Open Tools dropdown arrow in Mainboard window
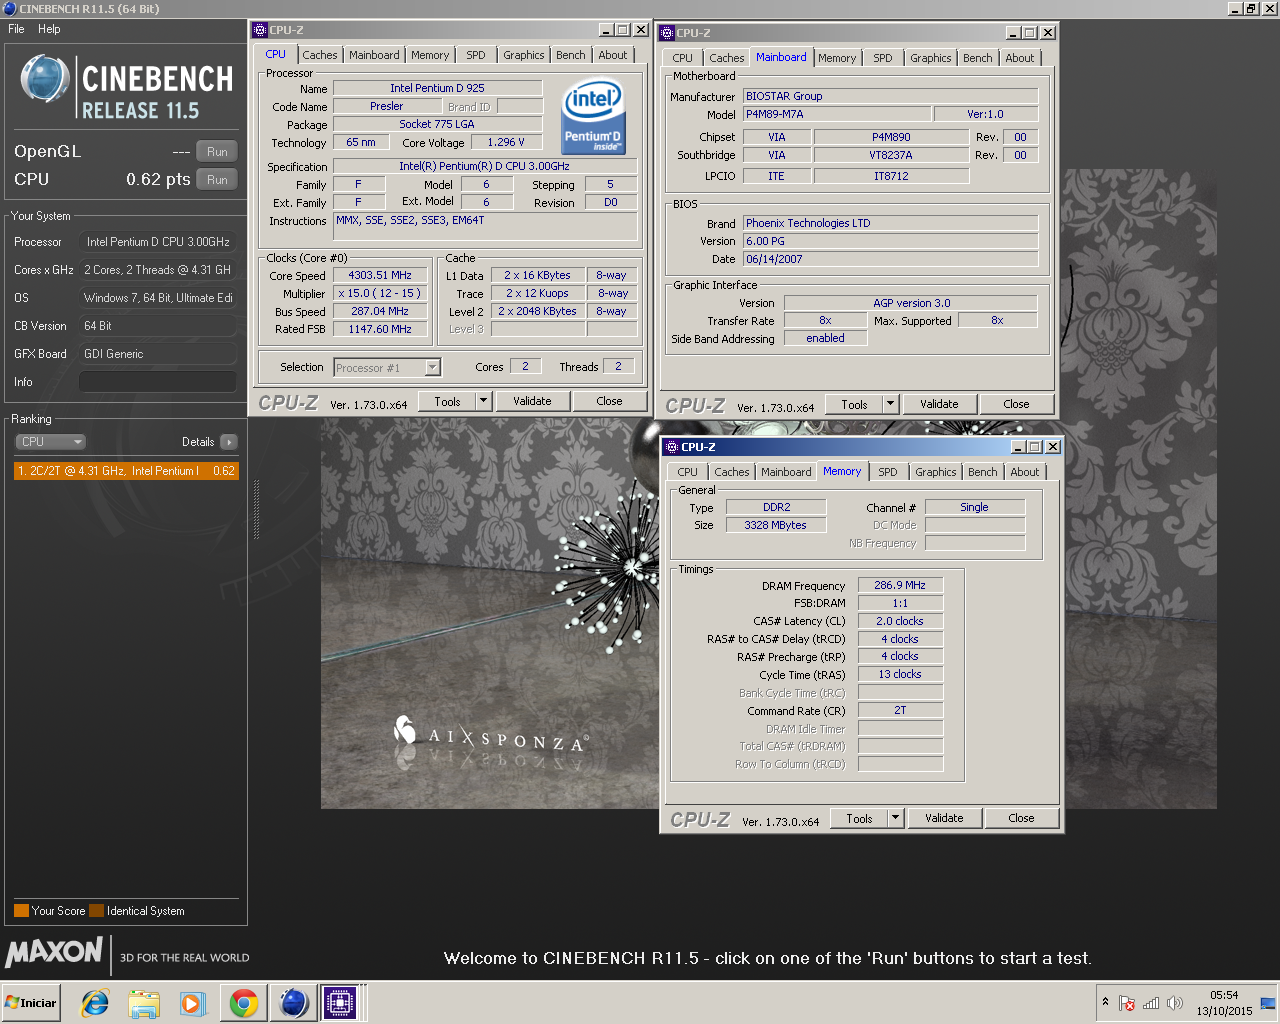 pos(890,404)
